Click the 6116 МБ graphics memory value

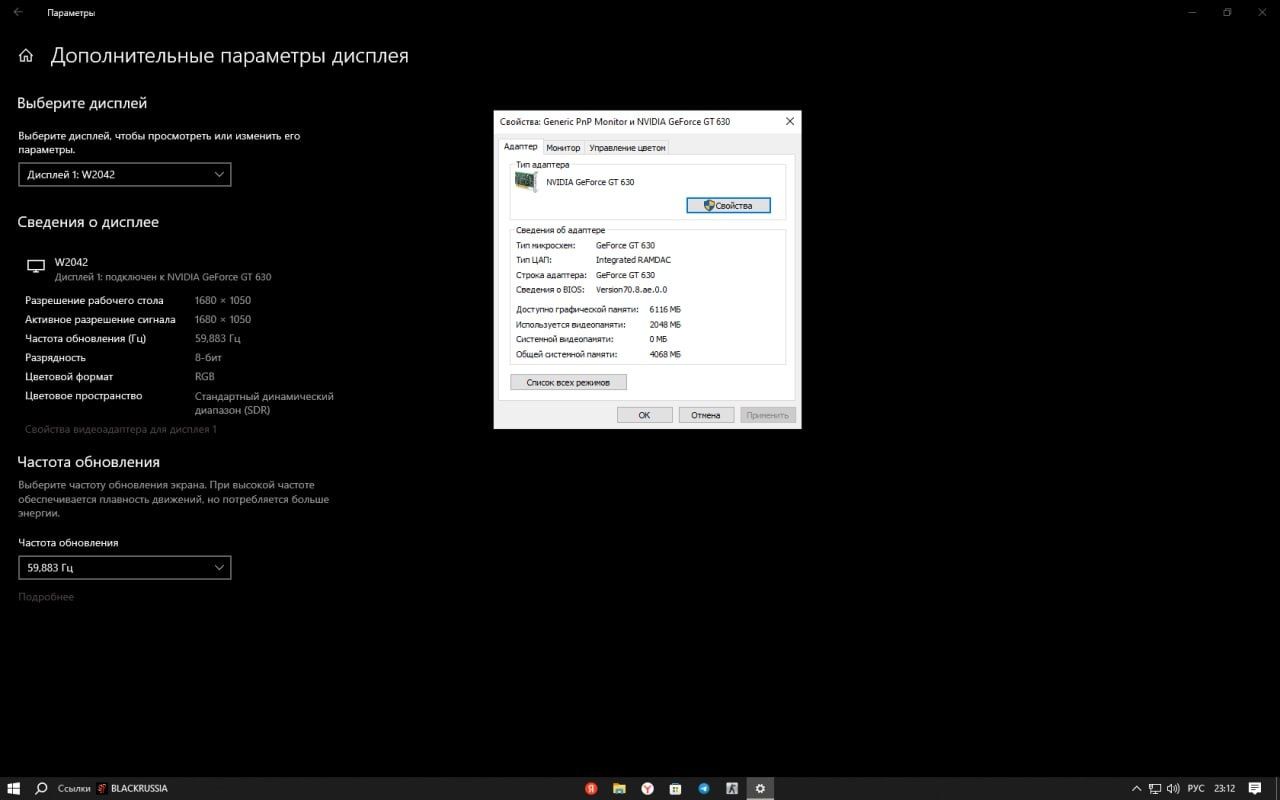665,310
